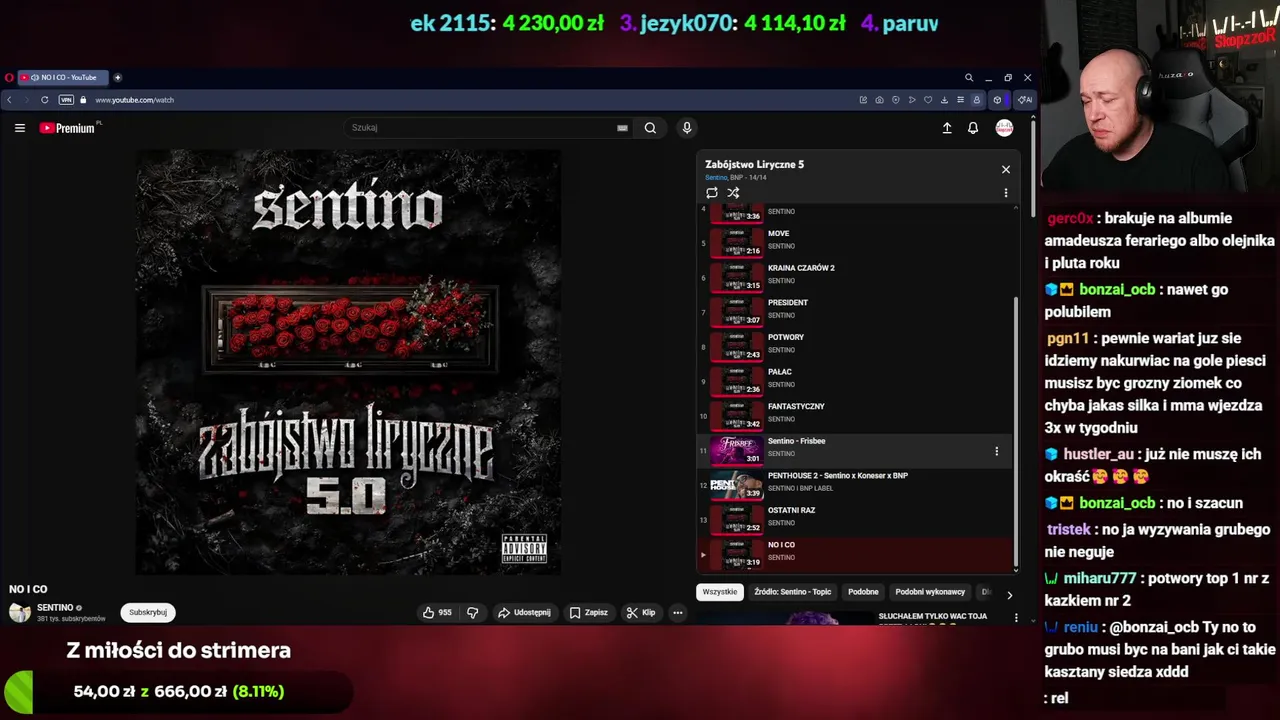Open YouTube notifications bell
The height and width of the screenshot is (720, 1280).
pos(973,128)
